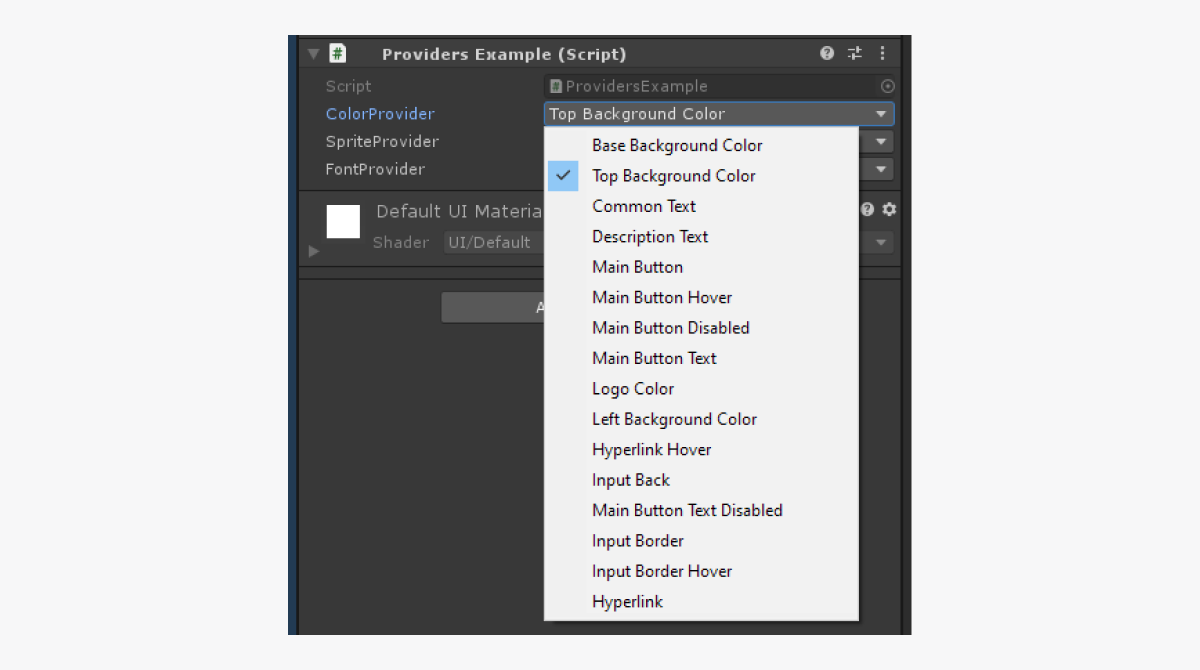Open the ColorProvider dropdown
The image size is (1200, 670).
[718, 114]
